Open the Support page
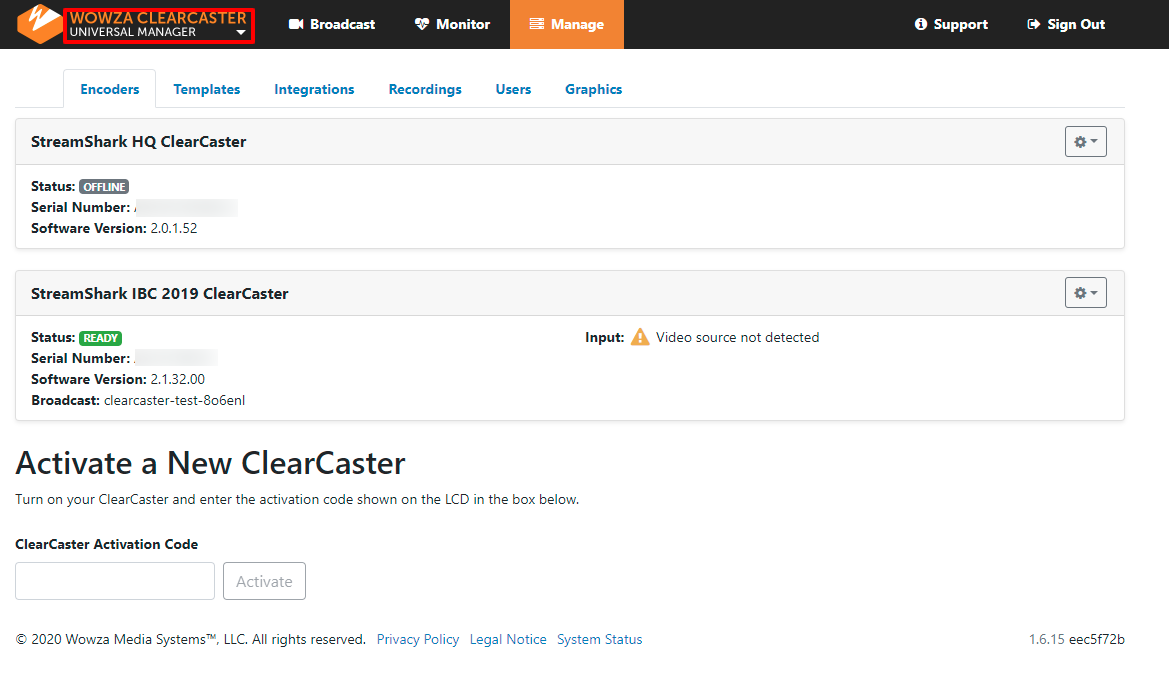Screen dimensions: 1169x681 point(951,25)
